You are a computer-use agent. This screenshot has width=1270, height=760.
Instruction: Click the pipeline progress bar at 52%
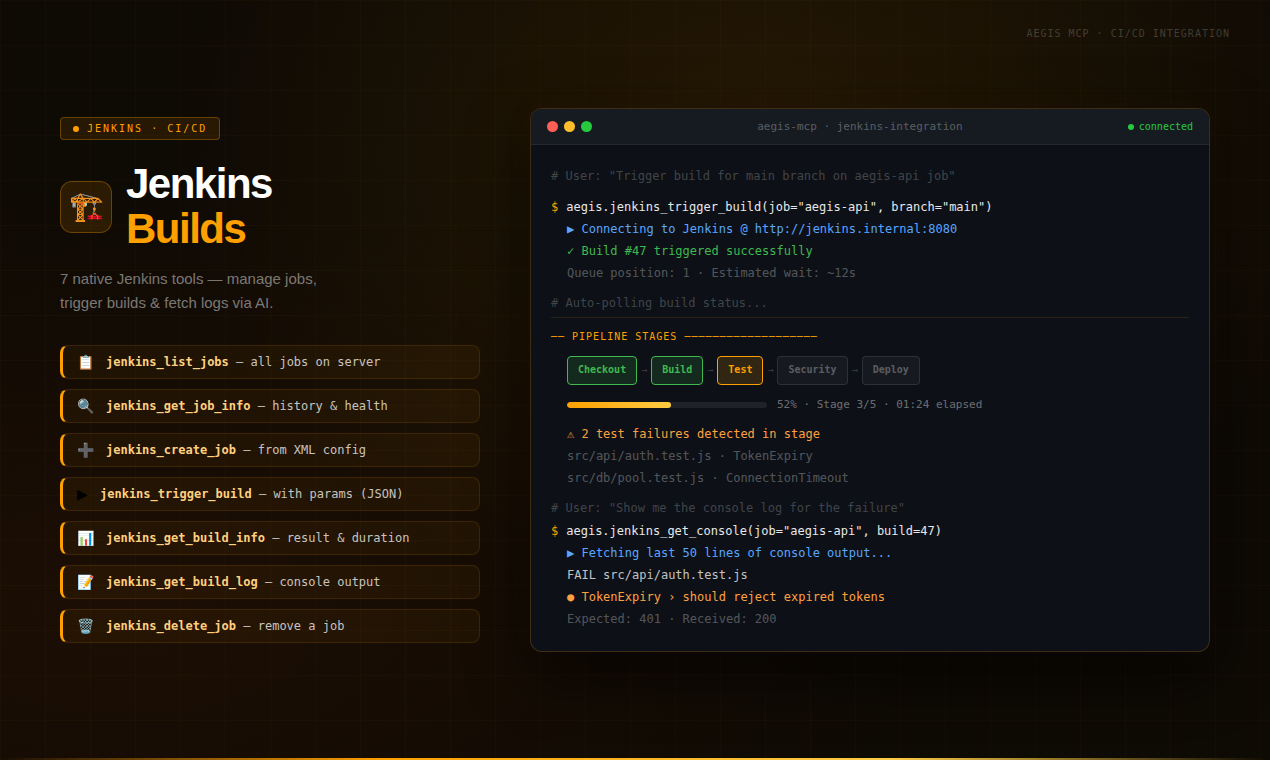point(667,405)
